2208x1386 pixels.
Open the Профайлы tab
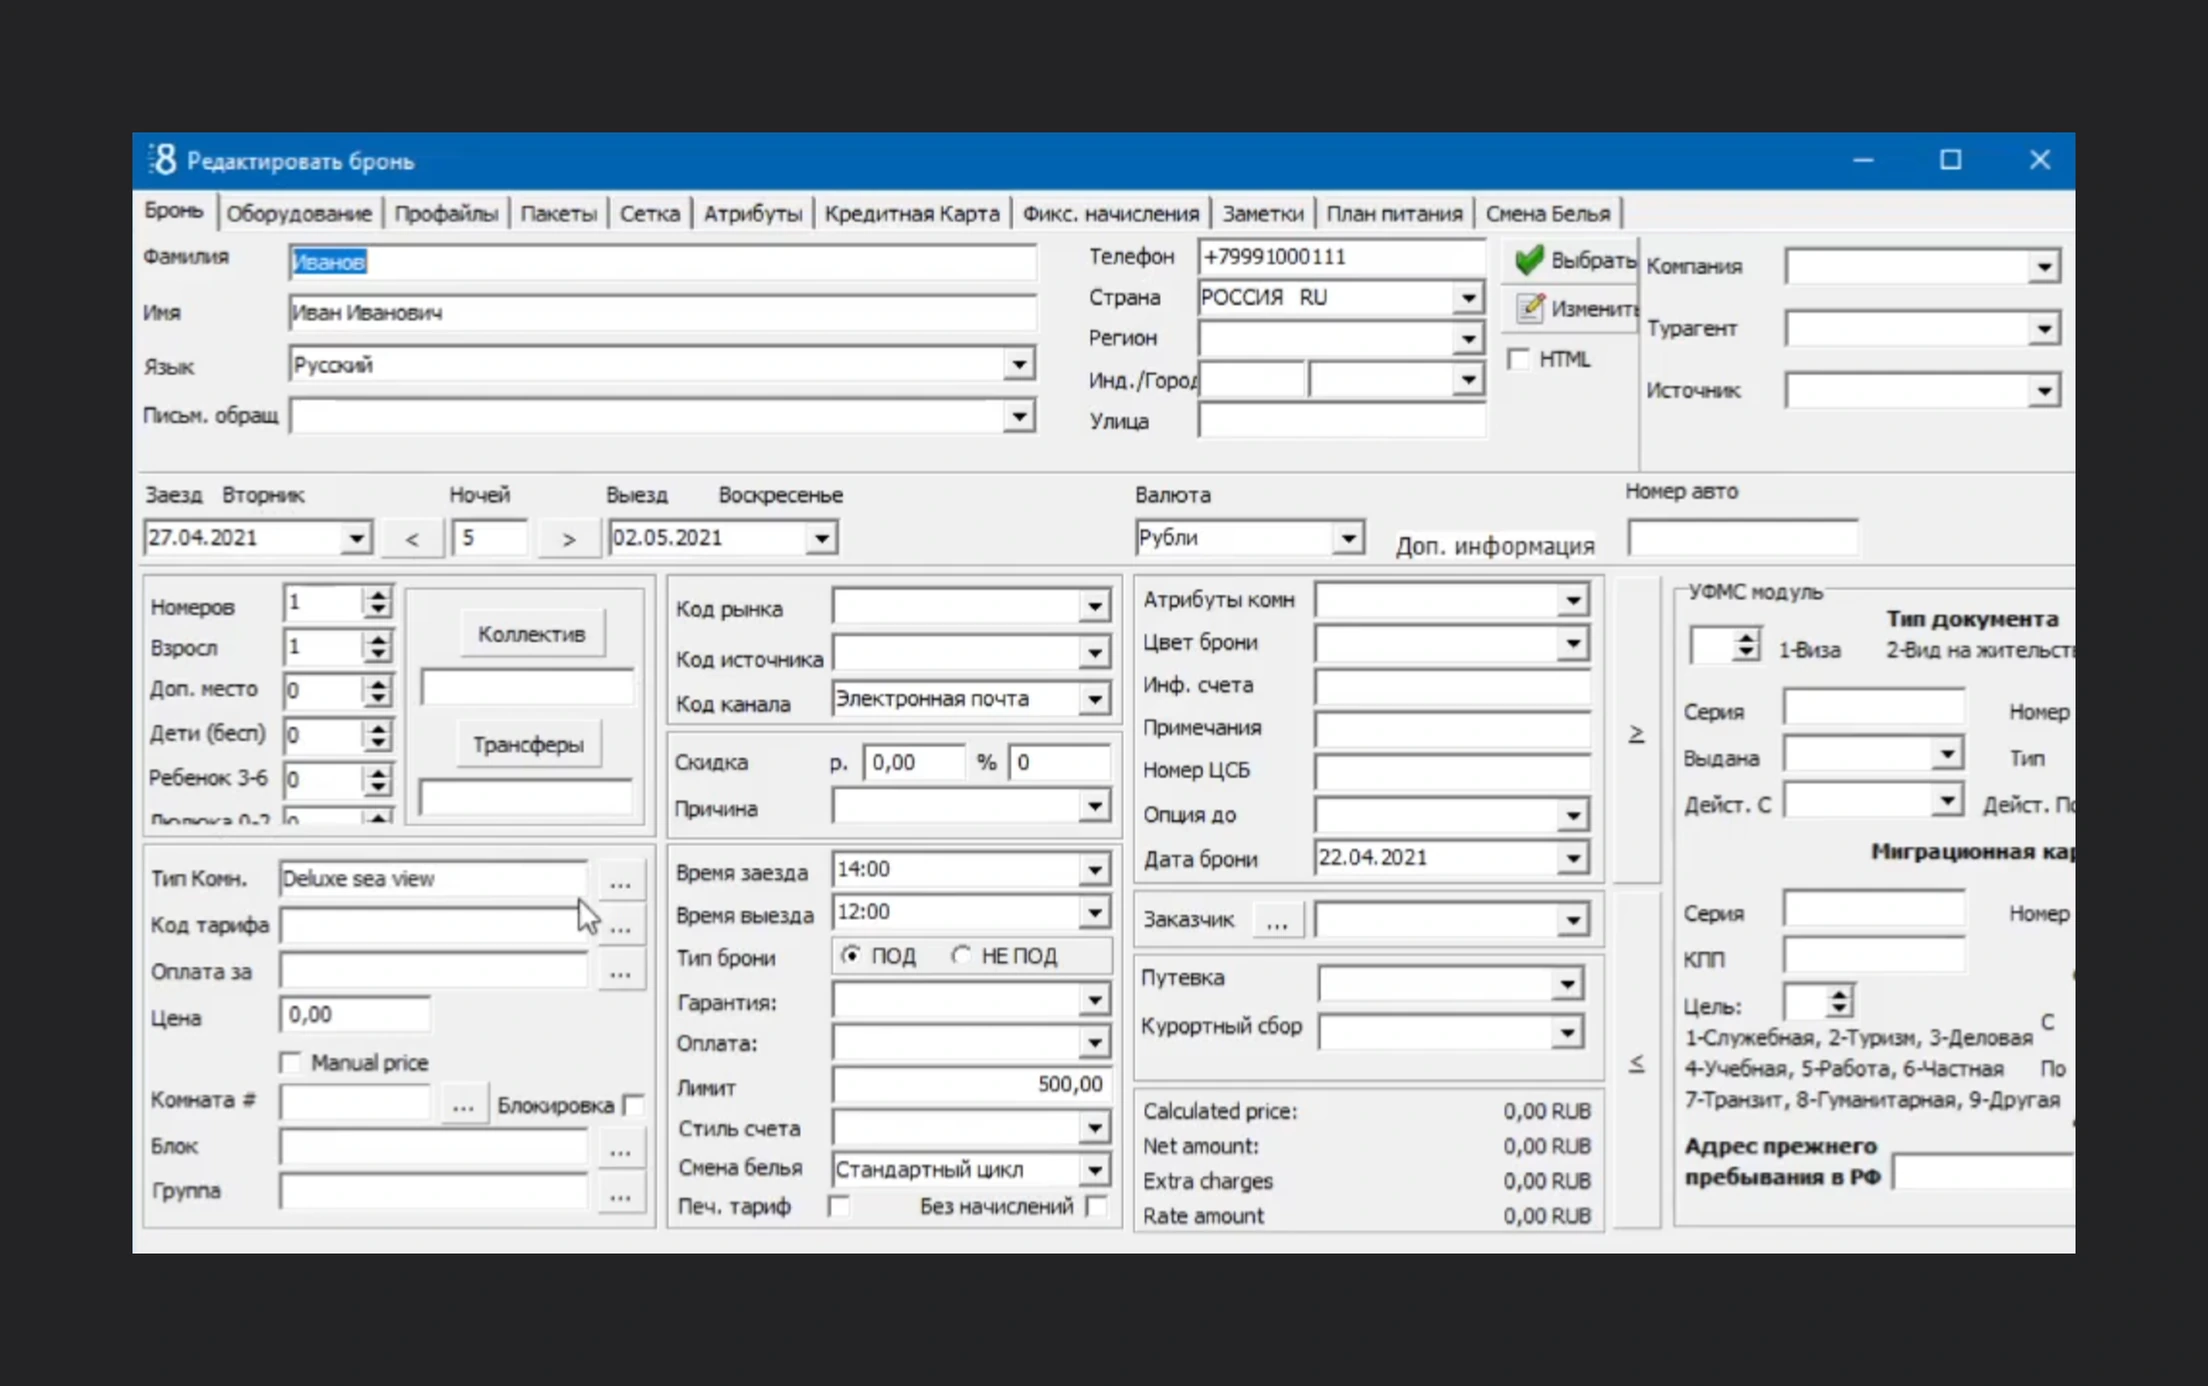point(446,214)
